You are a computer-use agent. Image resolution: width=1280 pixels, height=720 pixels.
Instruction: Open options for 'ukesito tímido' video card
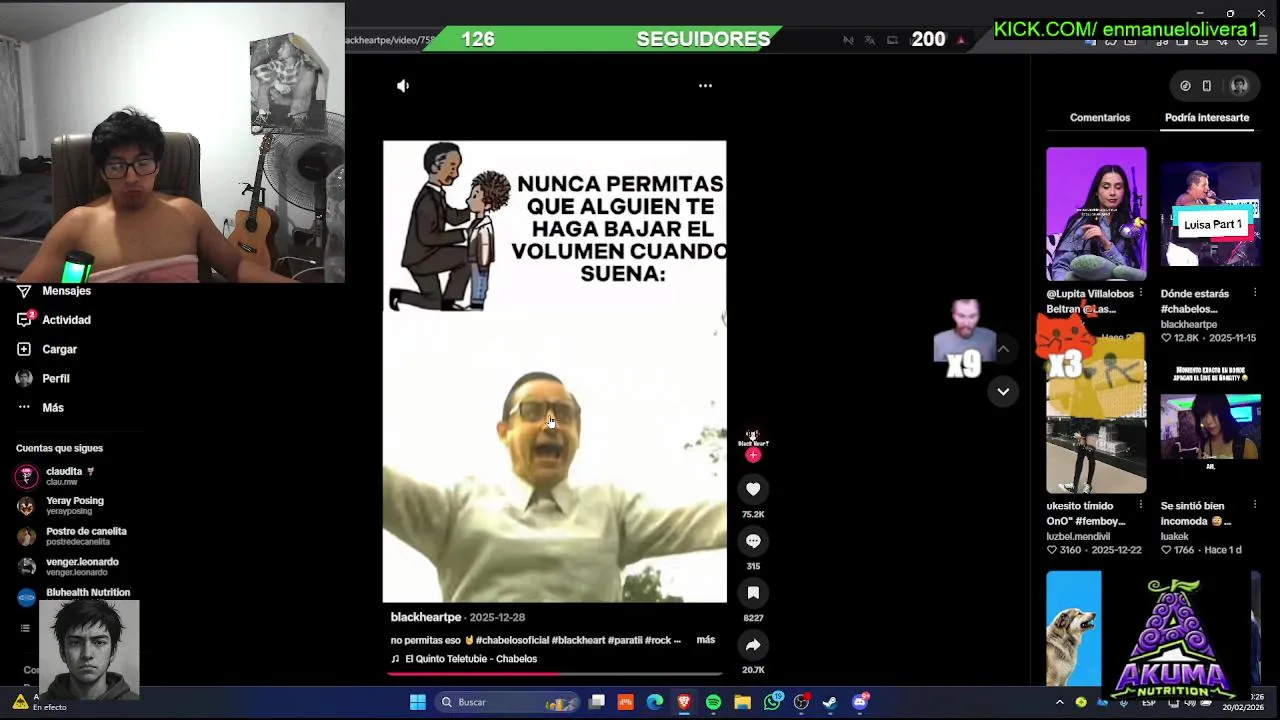(x=1140, y=506)
